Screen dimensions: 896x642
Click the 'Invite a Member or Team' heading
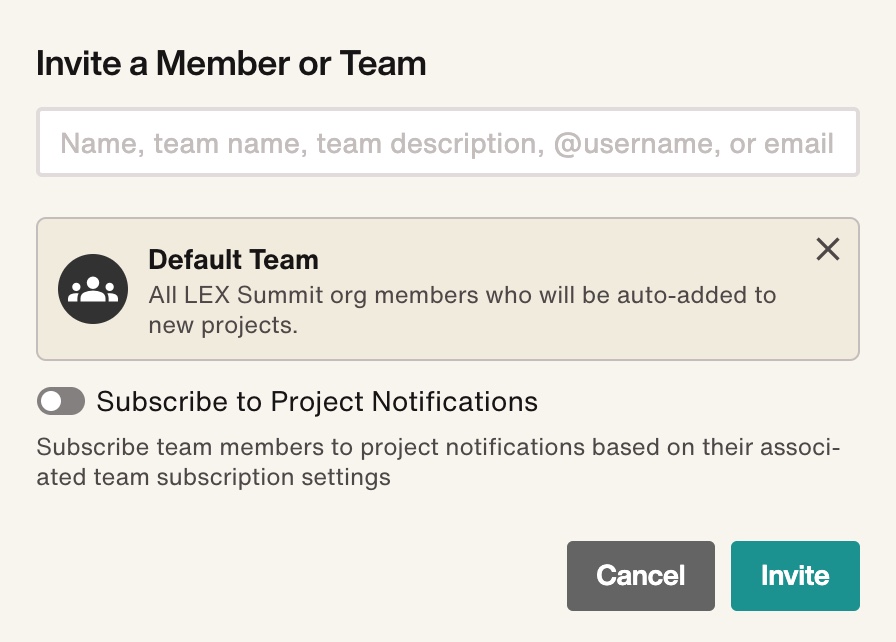(x=231, y=63)
